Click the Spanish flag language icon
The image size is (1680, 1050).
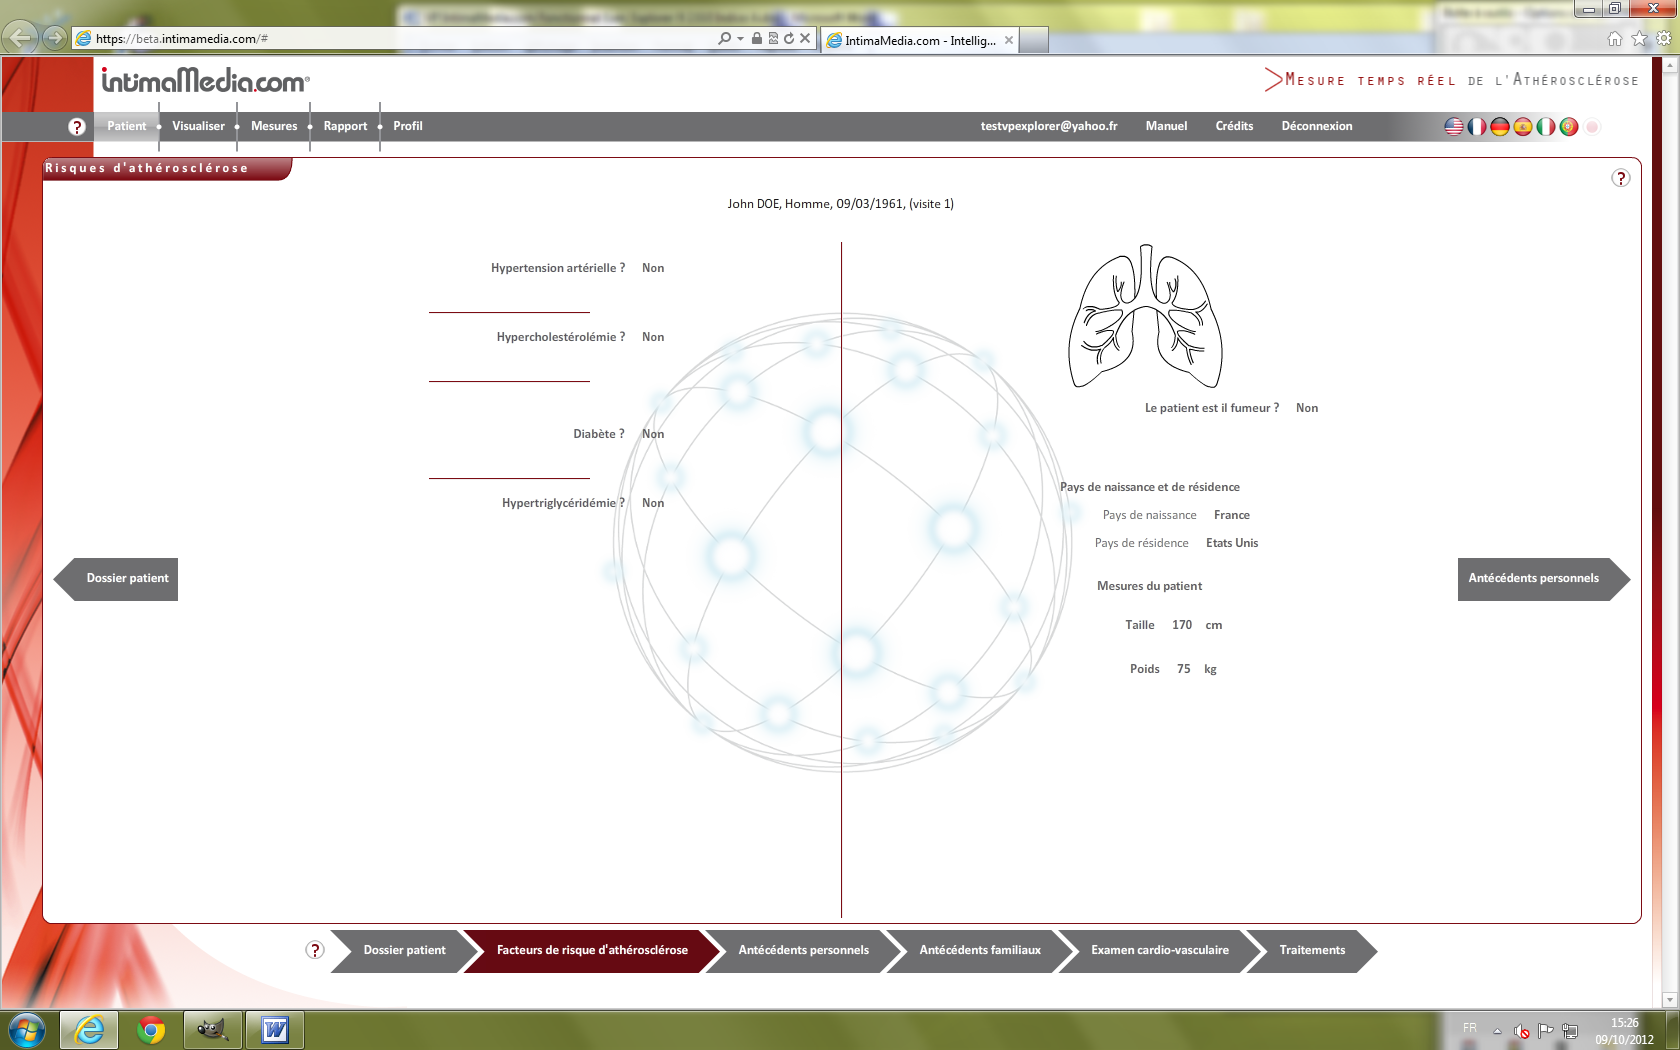1523,127
